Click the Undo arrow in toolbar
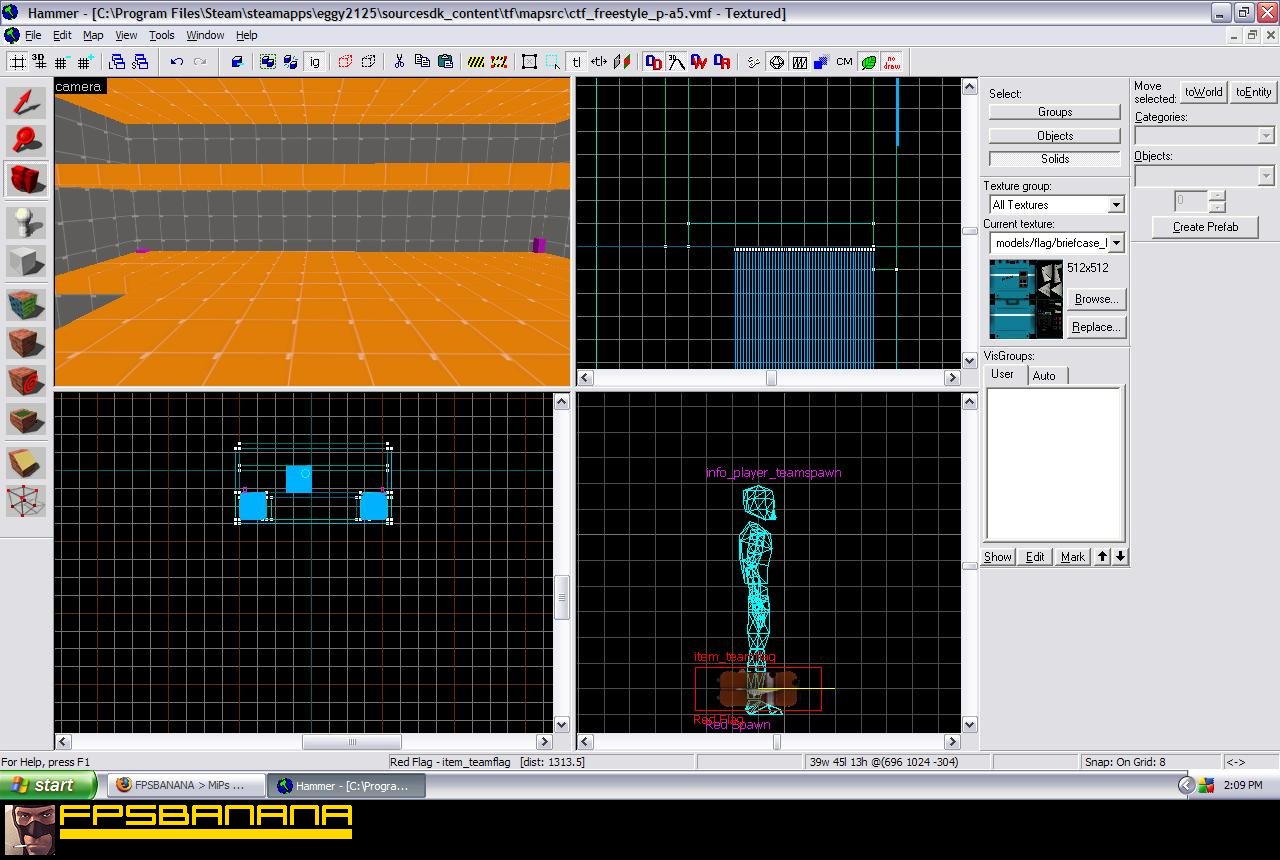The image size is (1280, 860). [x=177, y=62]
